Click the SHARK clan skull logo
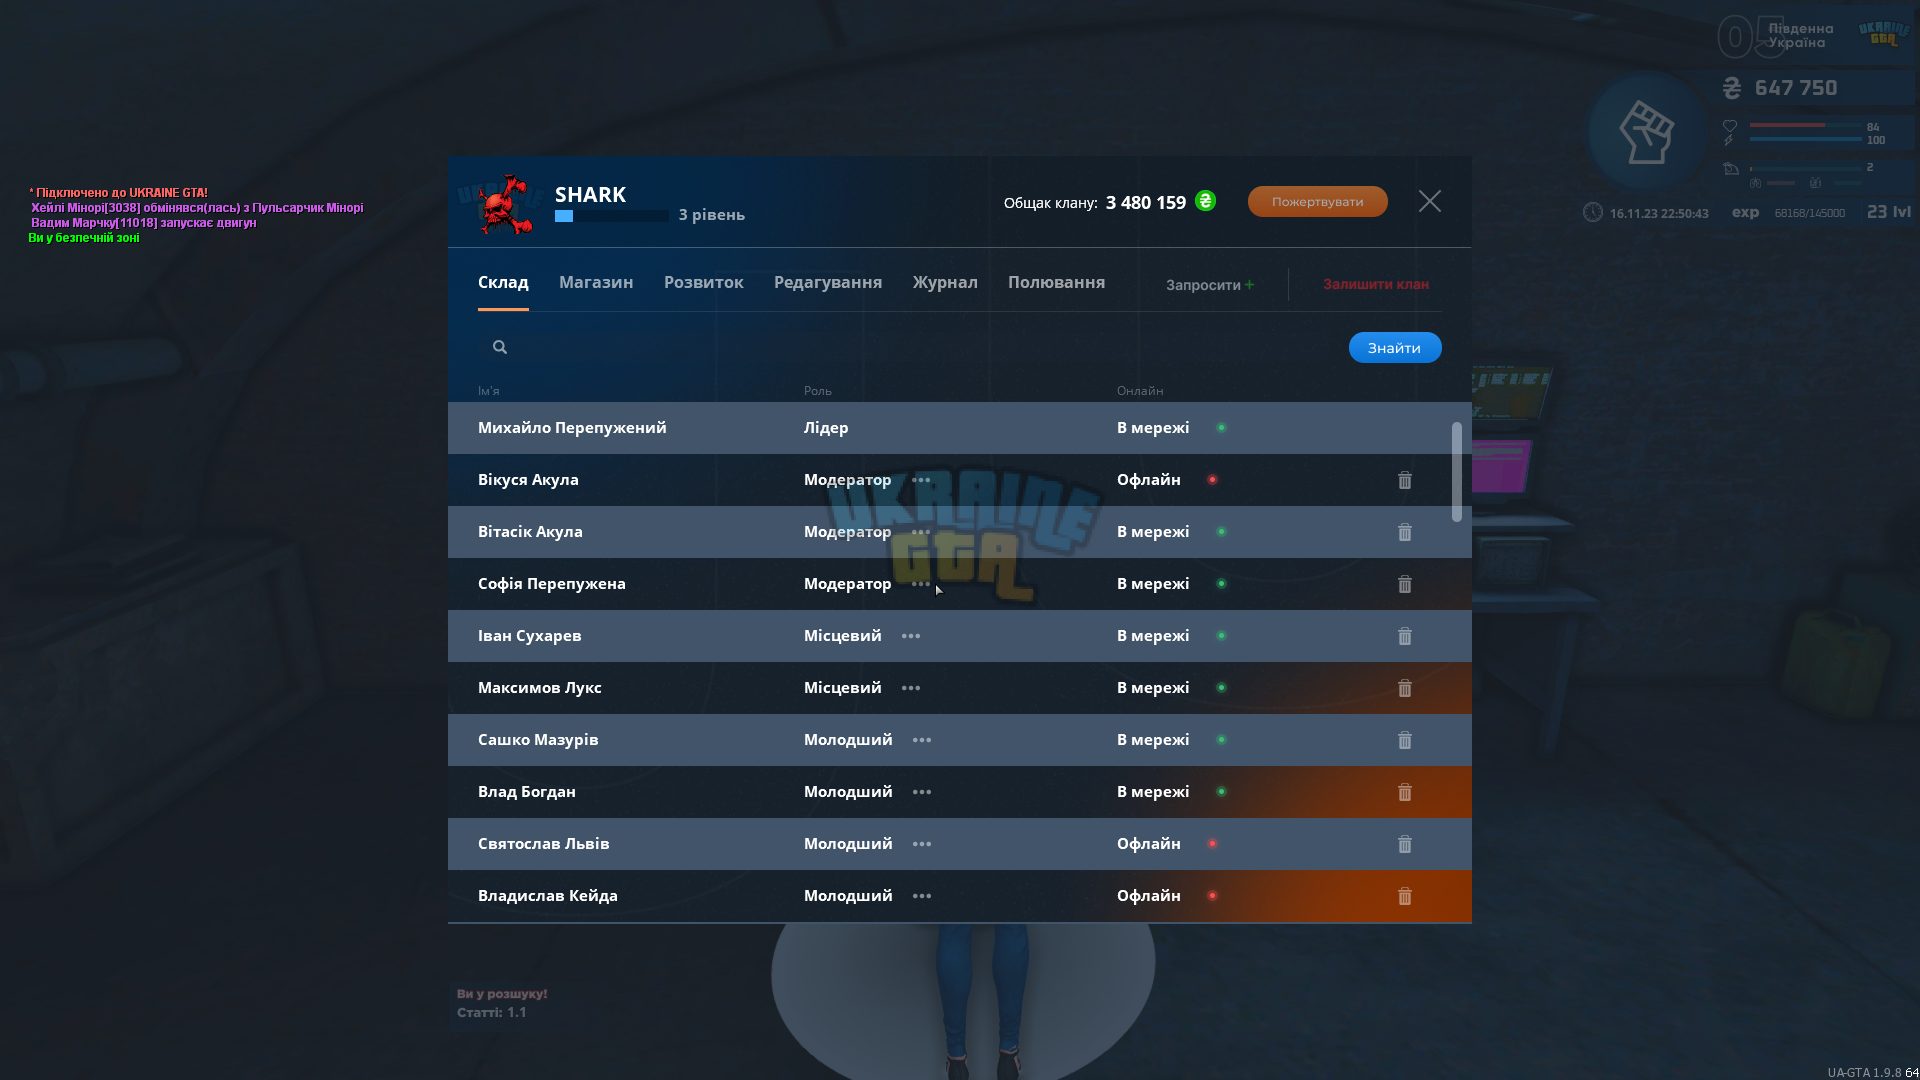The height and width of the screenshot is (1080, 1920). (x=505, y=205)
